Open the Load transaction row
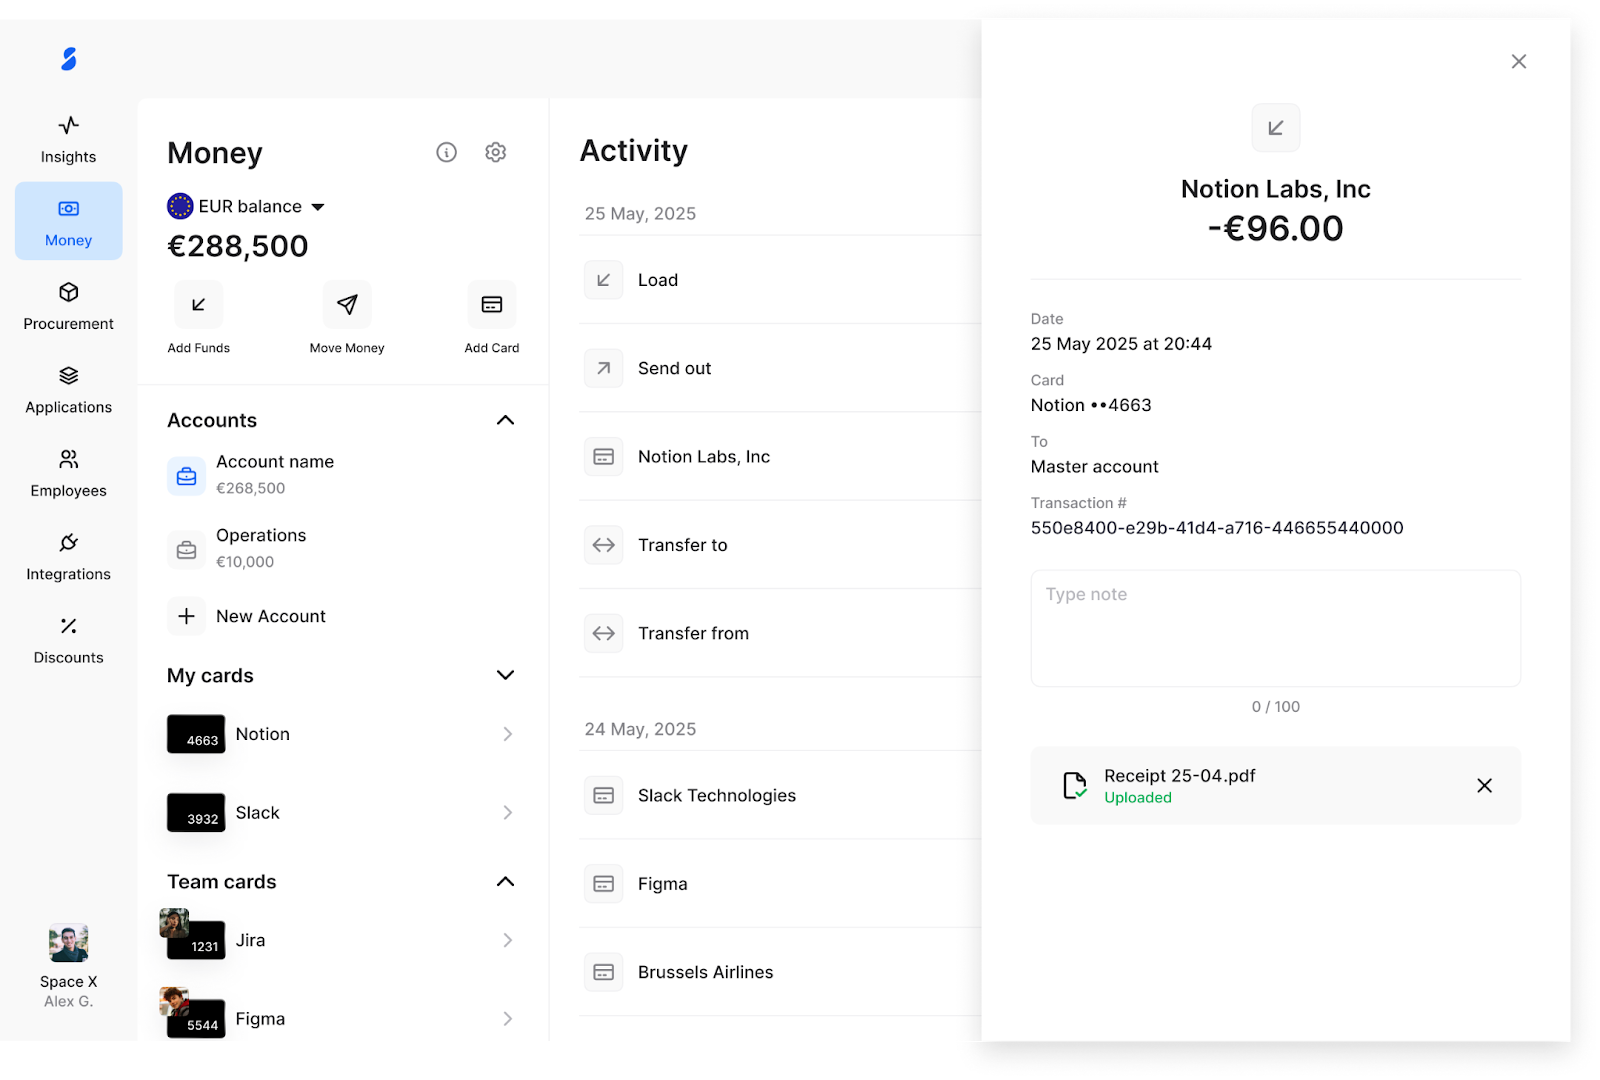Viewport: 1600px width, 1080px height. [780, 280]
